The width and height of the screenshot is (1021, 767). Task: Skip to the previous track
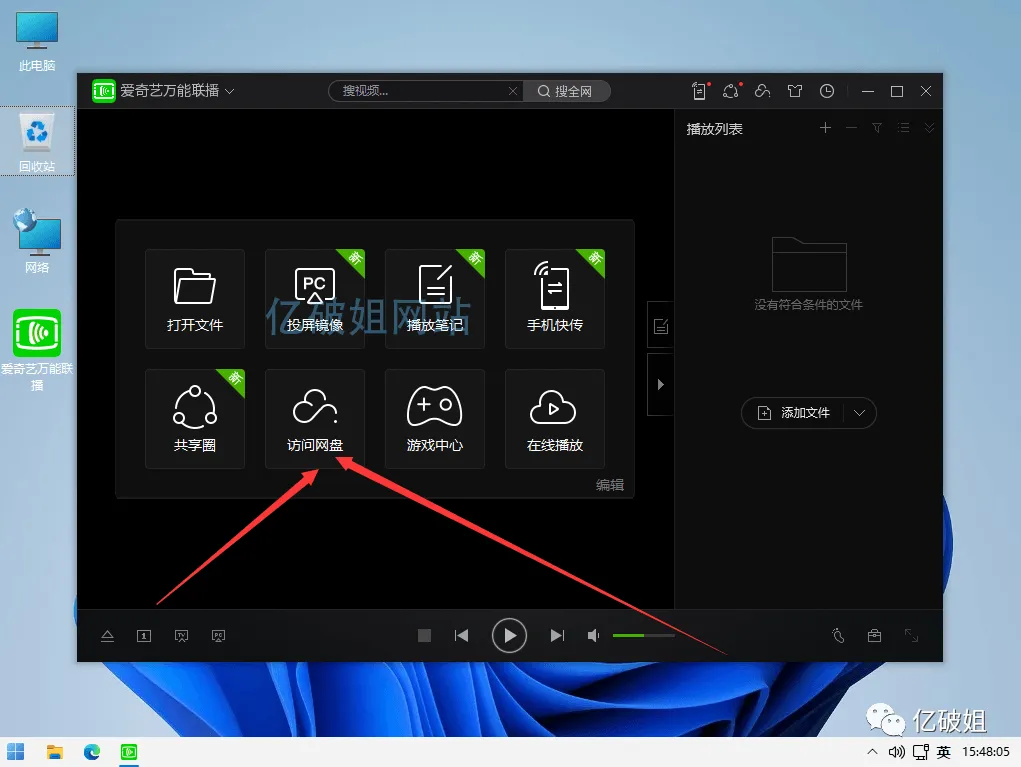(461, 635)
